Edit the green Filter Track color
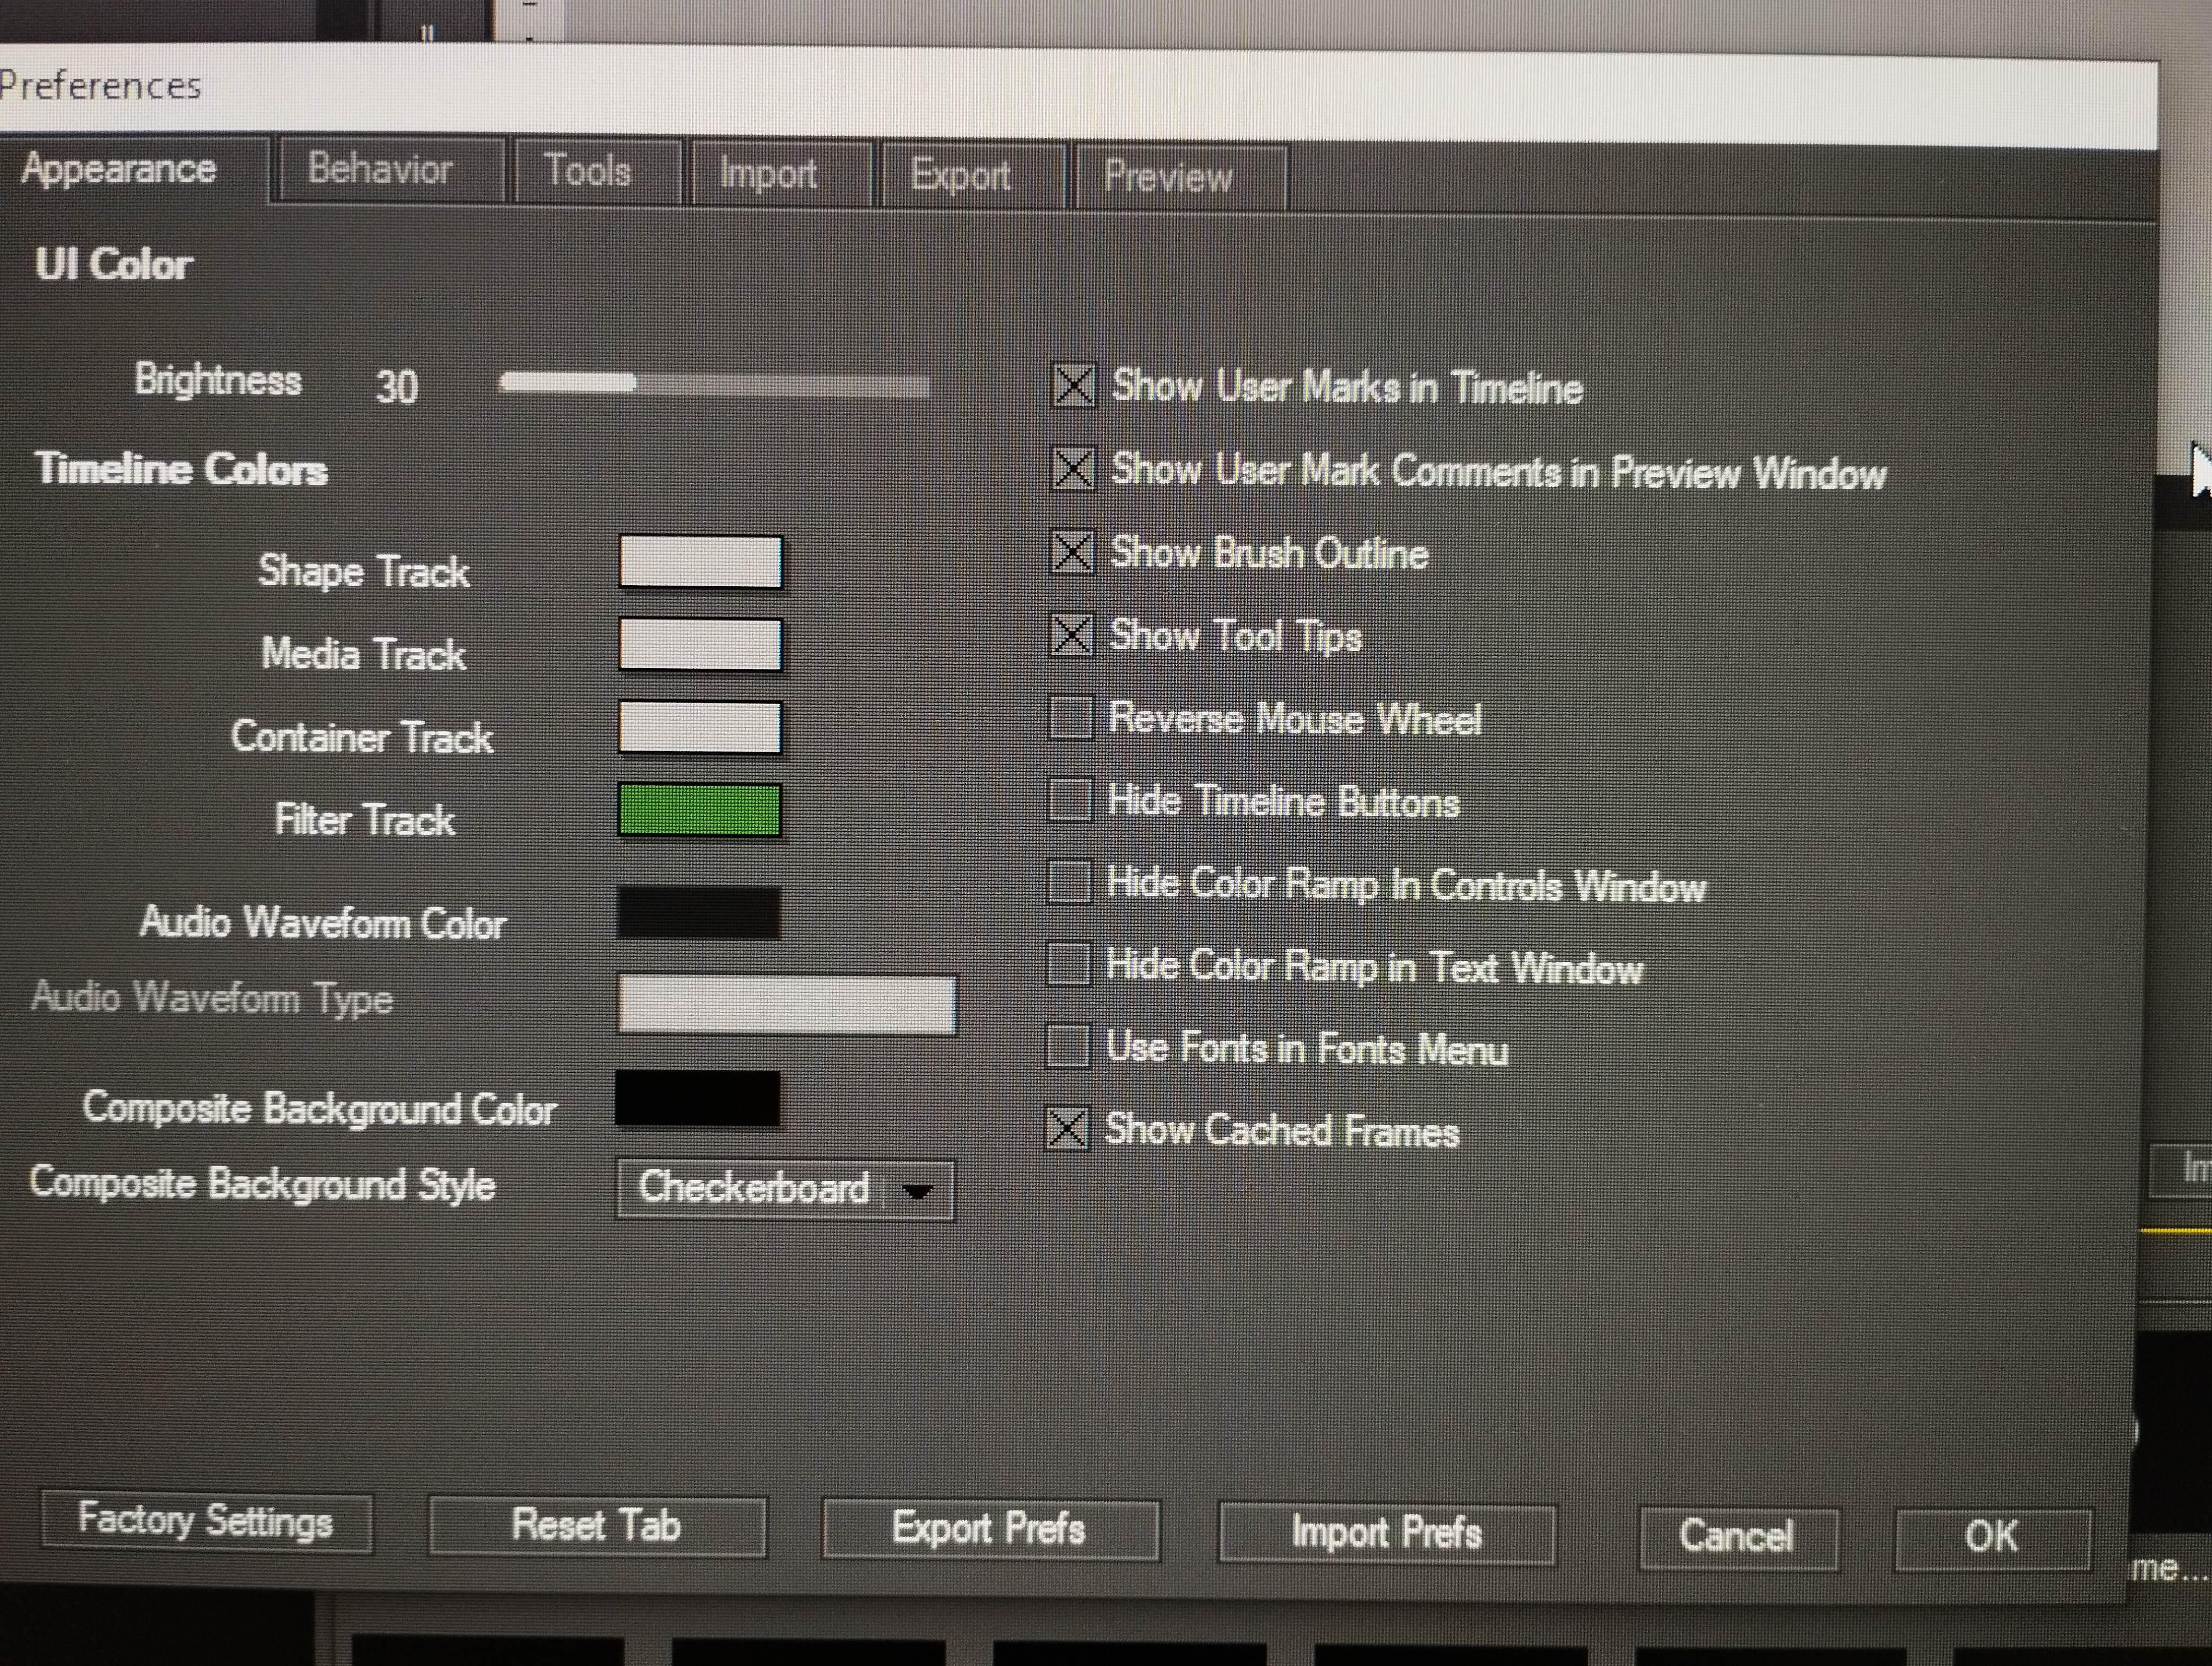Image resolution: width=2212 pixels, height=1666 pixels. 700,810
